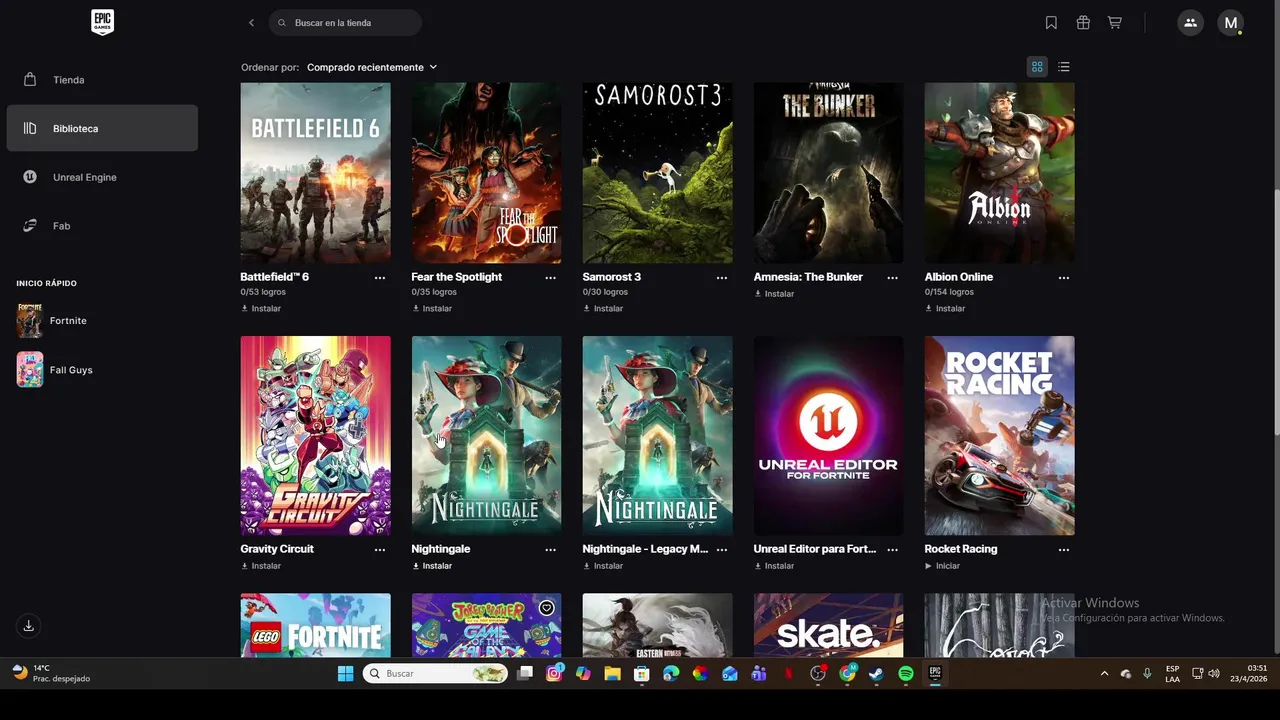Open the Windows Start button
The width and height of the screenshot is (1280, 720).
[345, 674]
